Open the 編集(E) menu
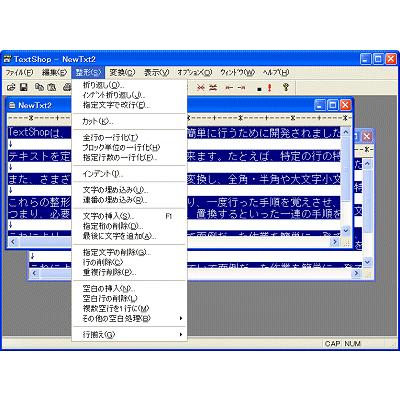 click(x=54, y=72)
